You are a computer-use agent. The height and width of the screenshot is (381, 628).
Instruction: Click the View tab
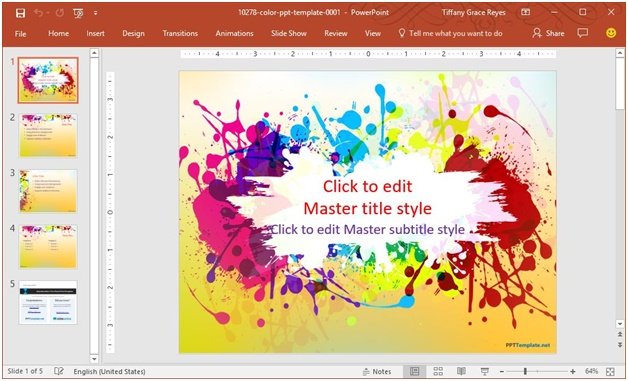[x=372, y=34]
